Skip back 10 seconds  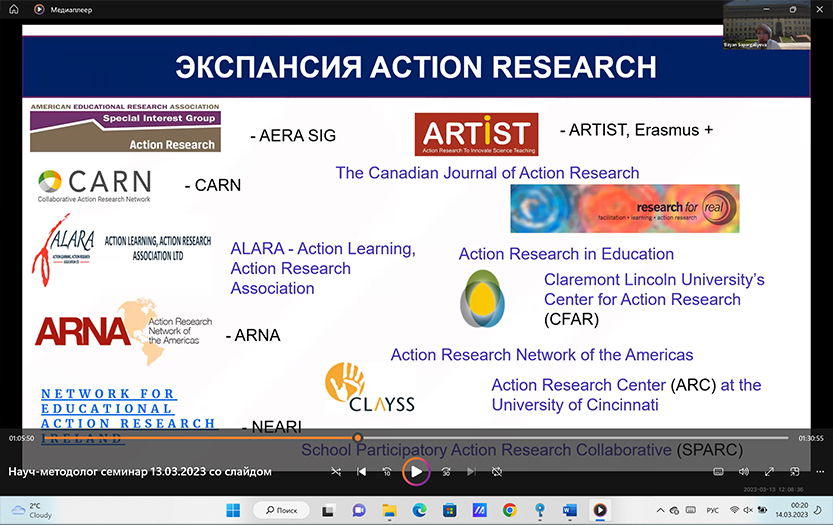tap(387, 471)
